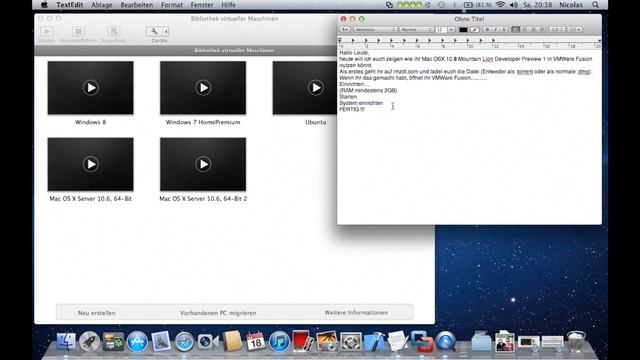Click VMware Fusion icon in Dock
Image resolution: width=640 pixels, height=360 pixels.
point(422,342)
